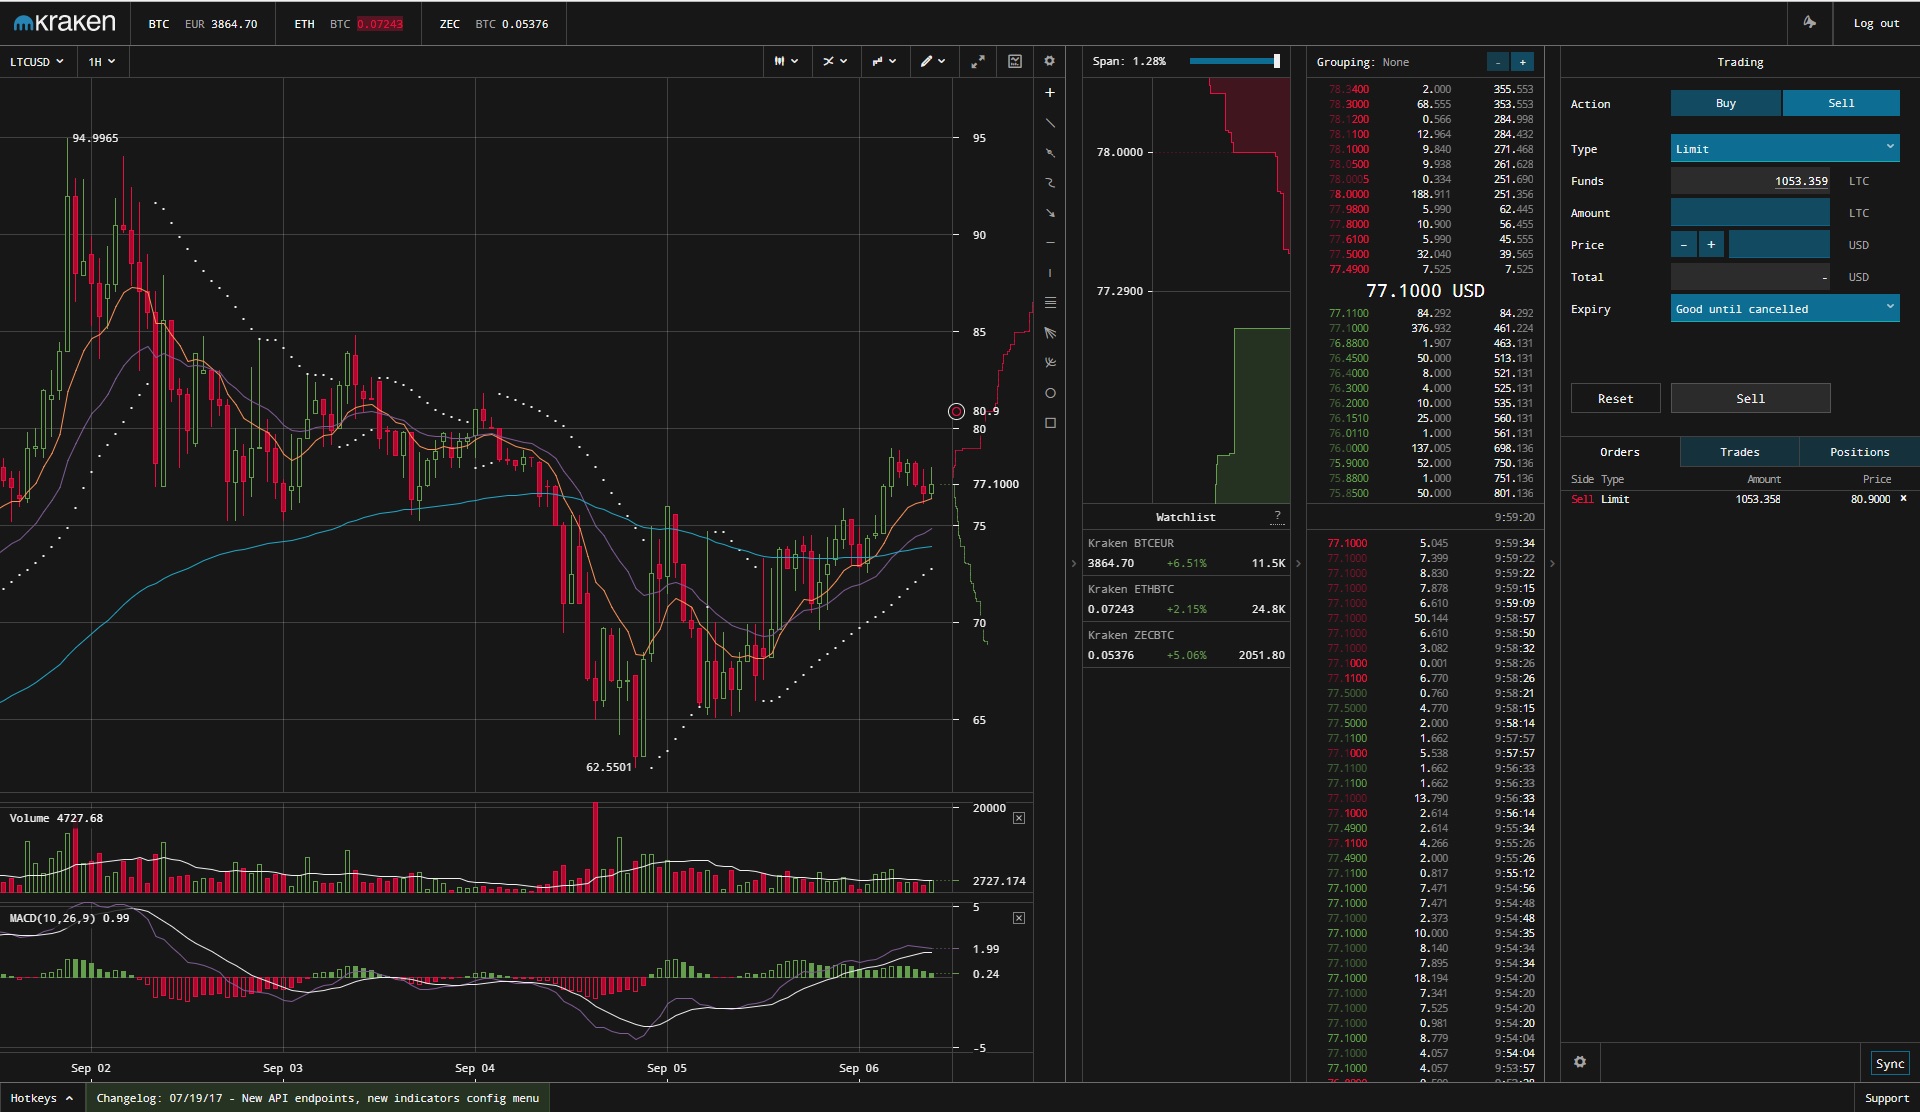Image resolution: width=1920 pixels, height=1112 pixels.
Task: Switch to the Orders tab
Action: pyautogui.click(x=1620, y=452)
